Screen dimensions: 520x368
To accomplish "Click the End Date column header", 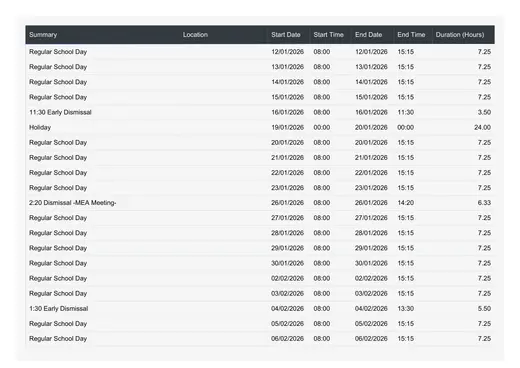I will [x=368, y=35].
